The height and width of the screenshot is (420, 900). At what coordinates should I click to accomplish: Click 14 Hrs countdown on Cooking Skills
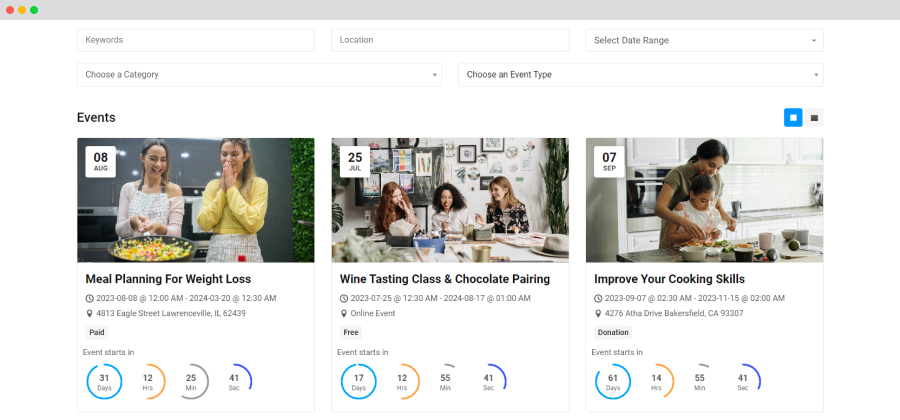point(657,382)
